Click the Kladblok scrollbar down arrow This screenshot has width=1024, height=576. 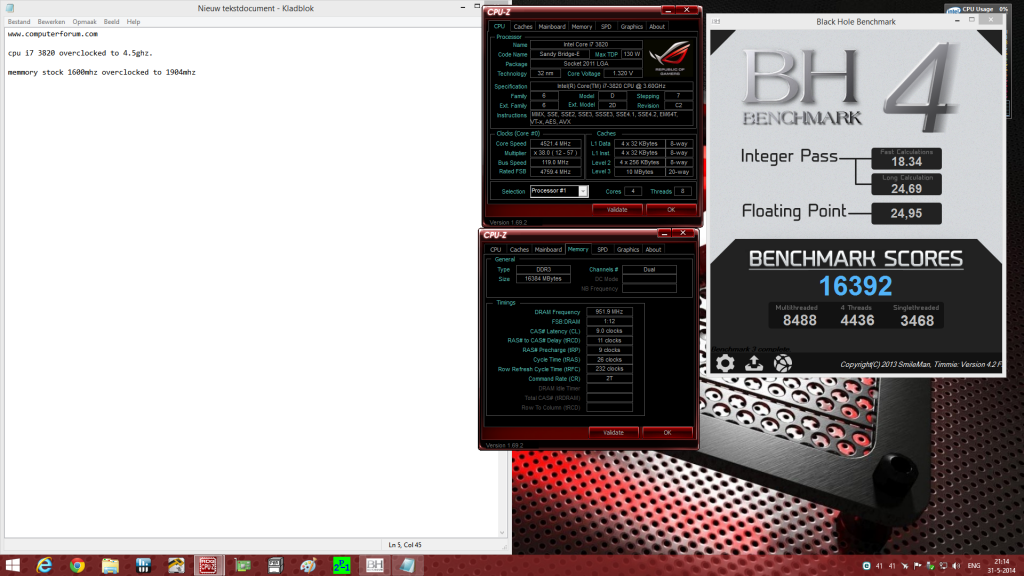tap(502, 533)
